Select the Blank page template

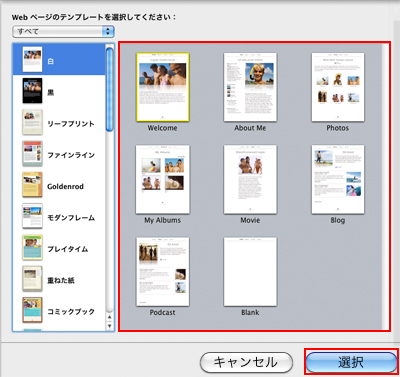(x=250, y=272)
